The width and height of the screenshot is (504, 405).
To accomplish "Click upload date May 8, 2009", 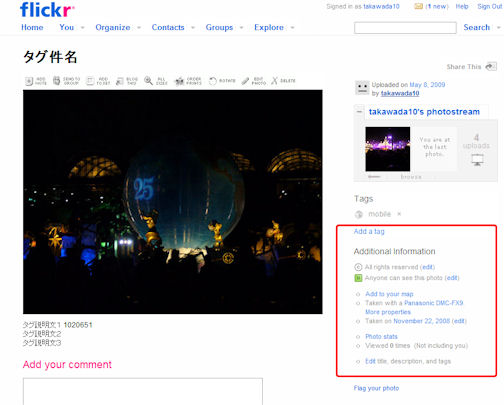I will 427,85.
